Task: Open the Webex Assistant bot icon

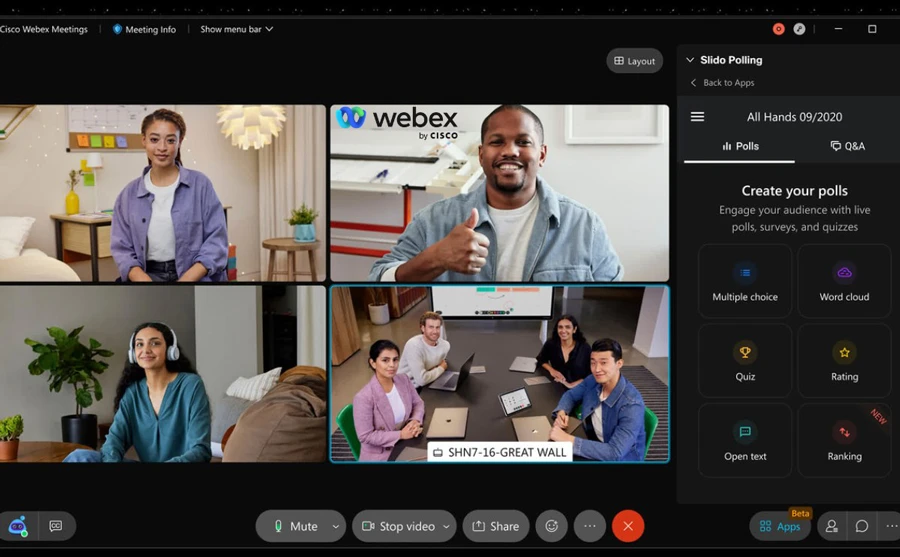Action: click(18, 526)
